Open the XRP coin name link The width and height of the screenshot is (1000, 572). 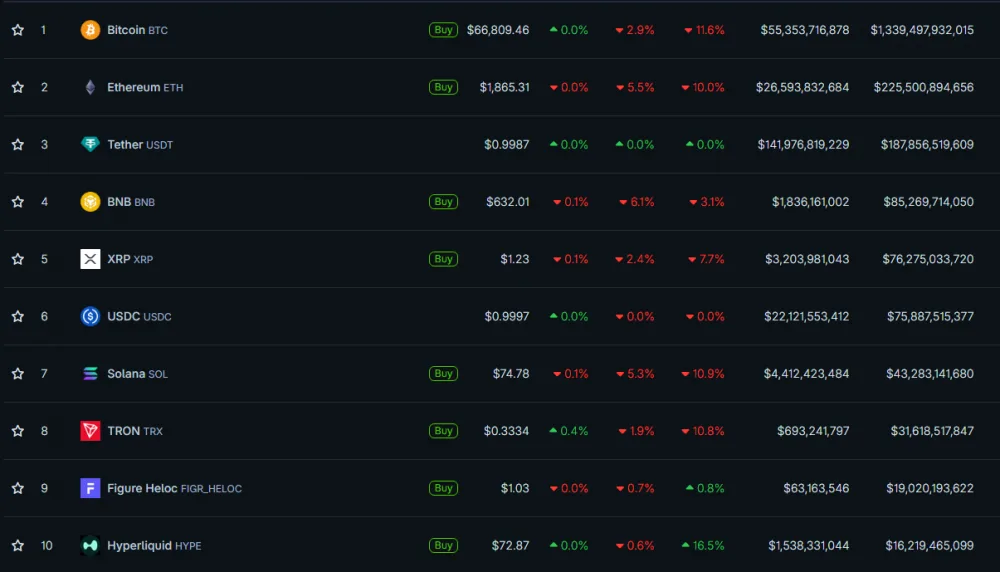[x=130, y=259]
